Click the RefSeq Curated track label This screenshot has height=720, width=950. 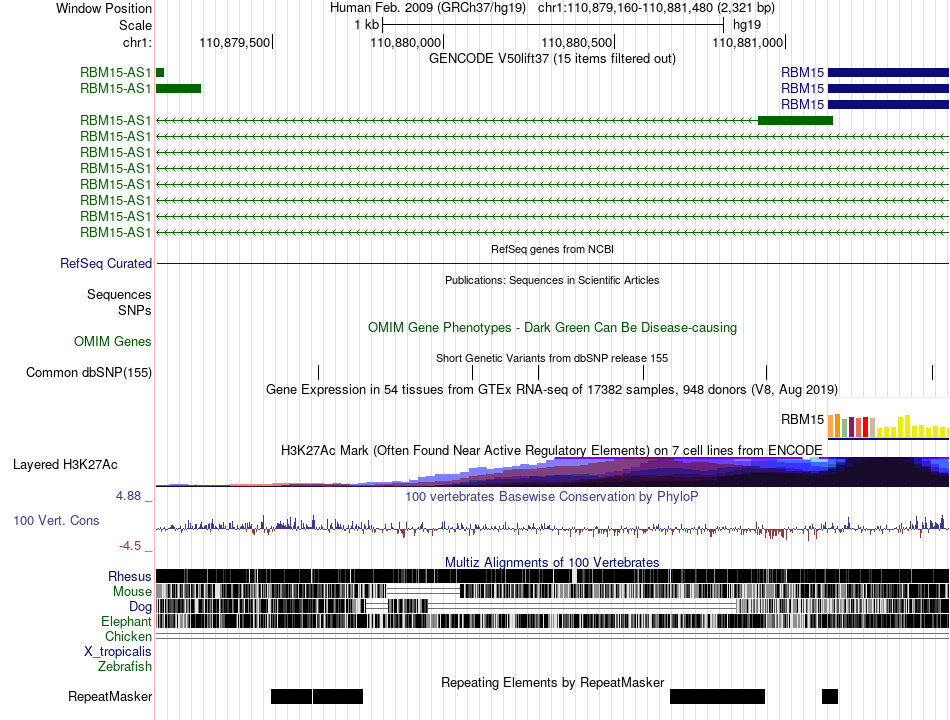106,264
